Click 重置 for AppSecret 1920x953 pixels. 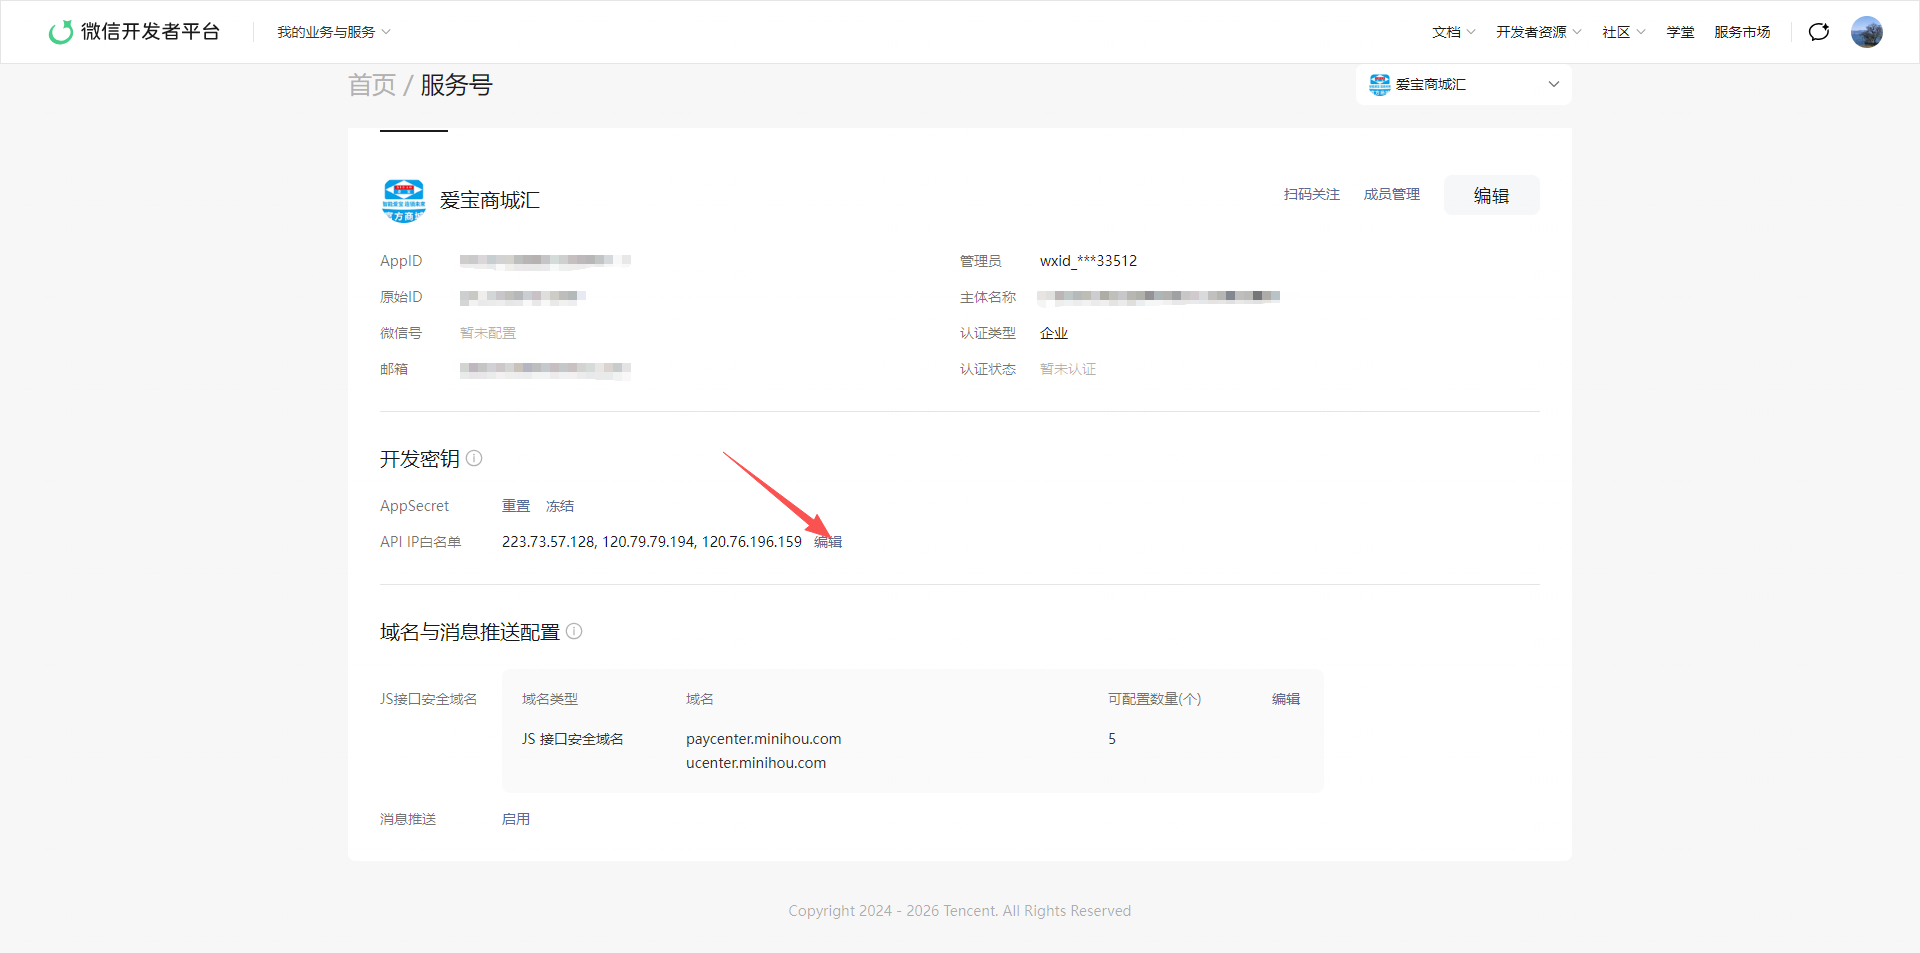click(x=516, y=506)
